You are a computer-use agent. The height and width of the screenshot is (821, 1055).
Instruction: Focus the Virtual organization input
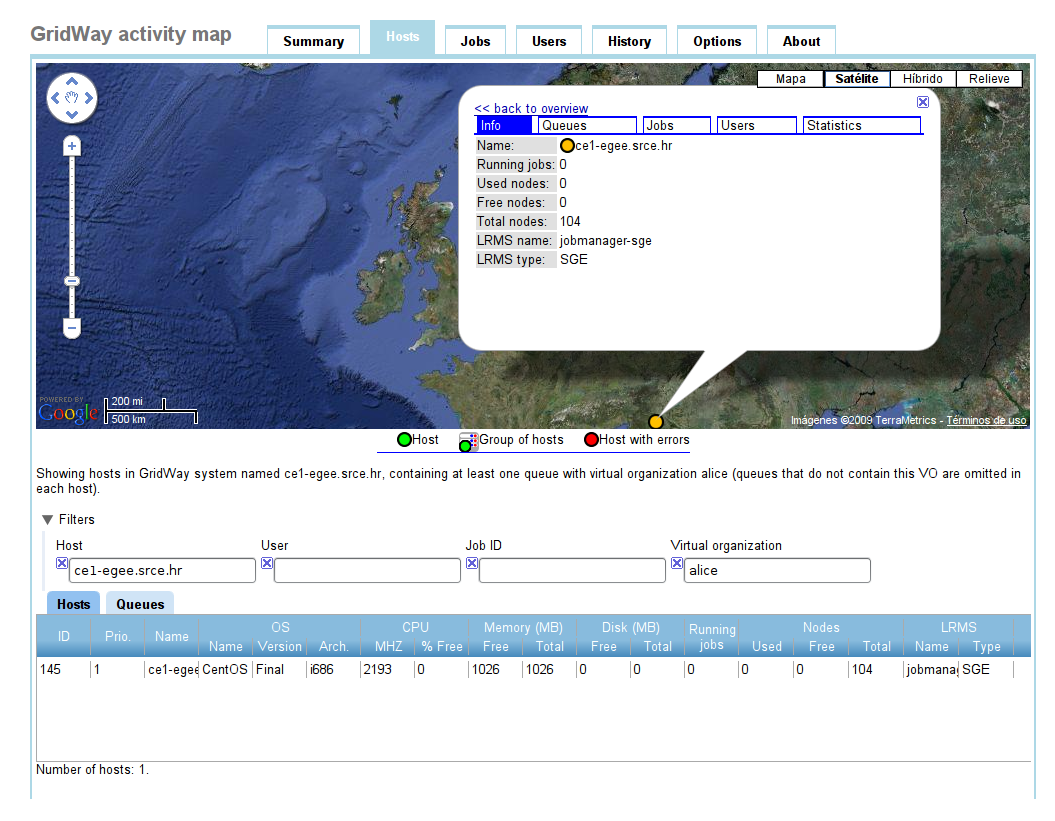click(x=777, y=570)
